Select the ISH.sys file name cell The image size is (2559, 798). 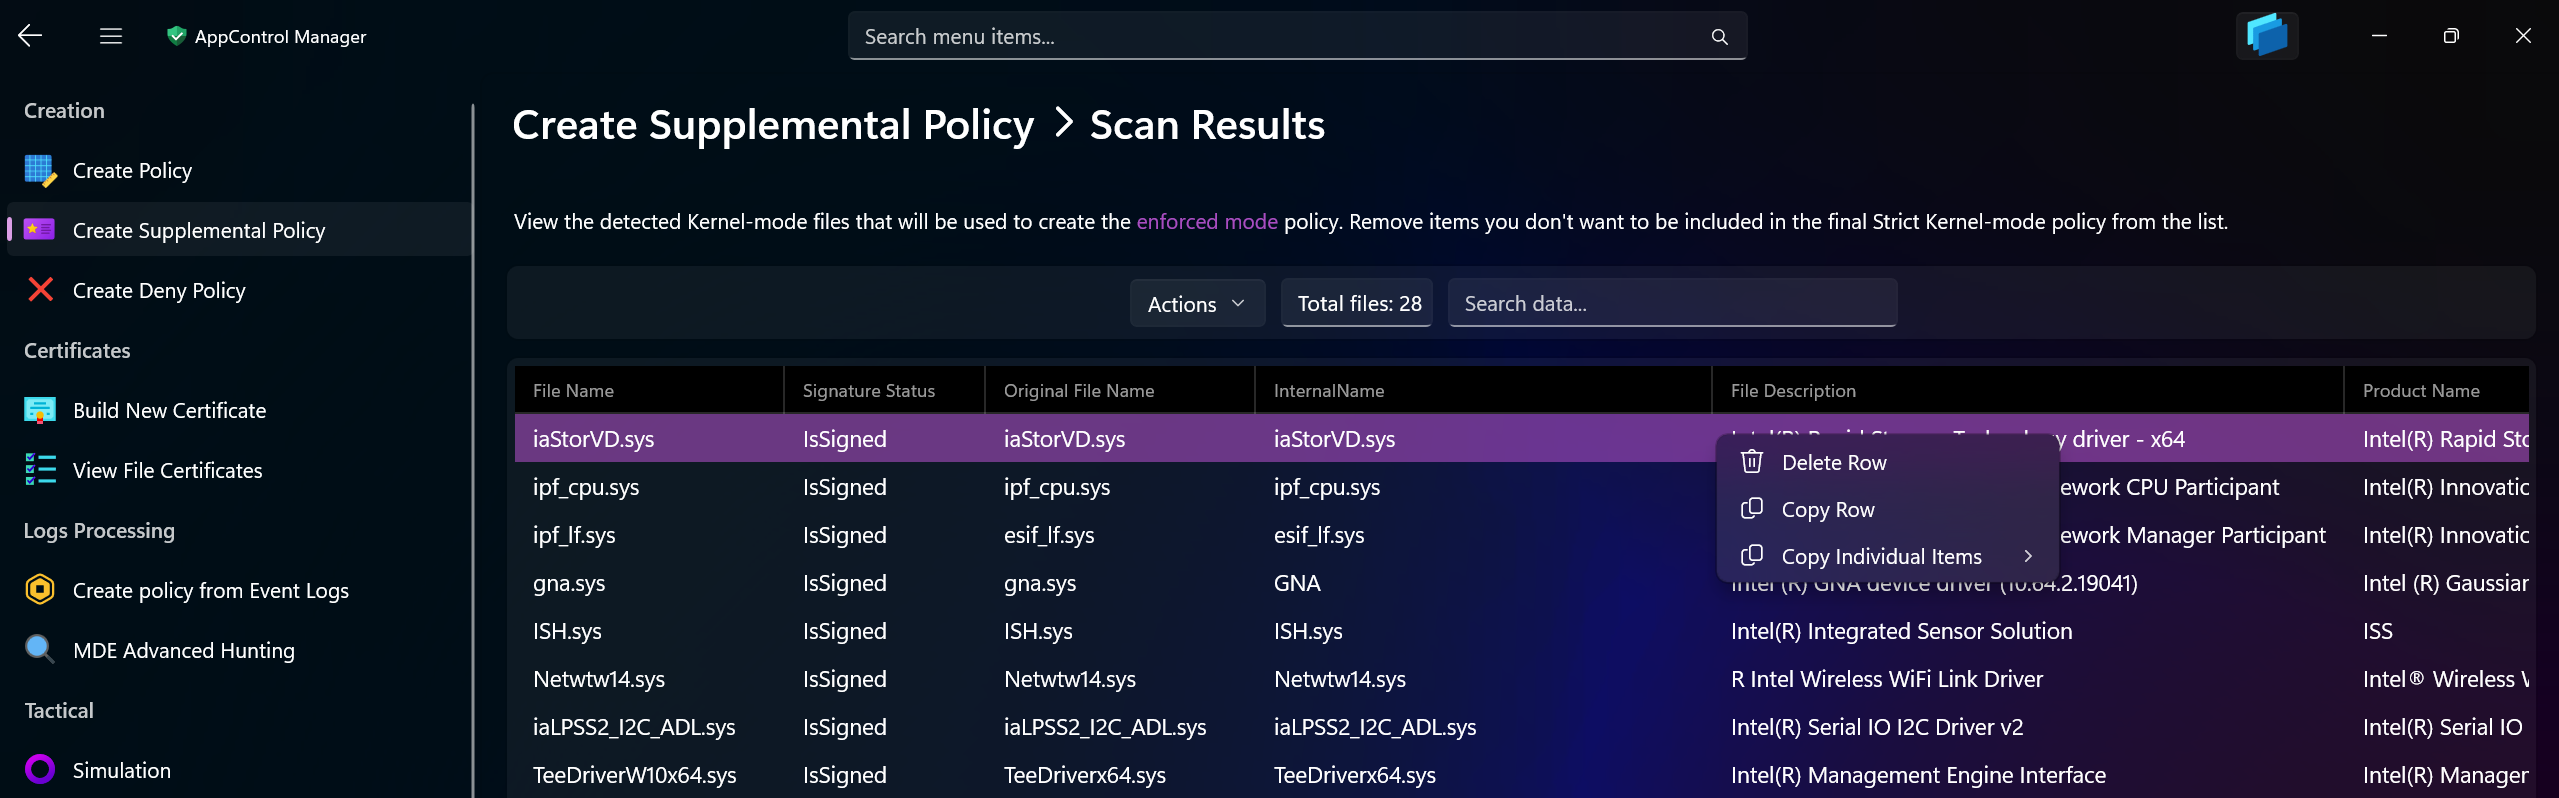[567, 631]
